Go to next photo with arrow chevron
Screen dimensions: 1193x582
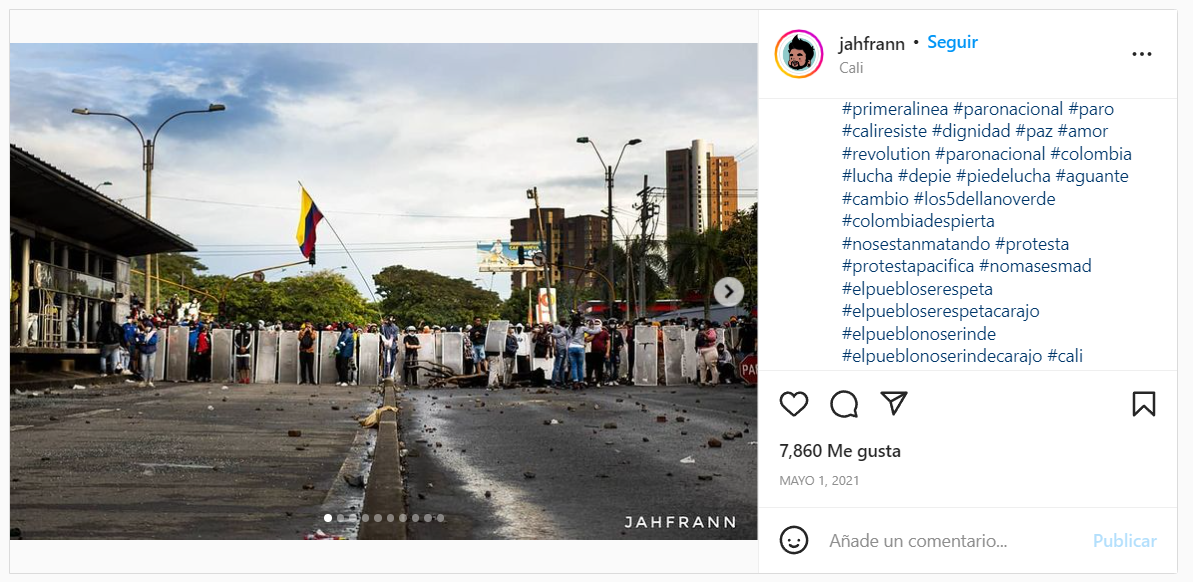(728, 291)
